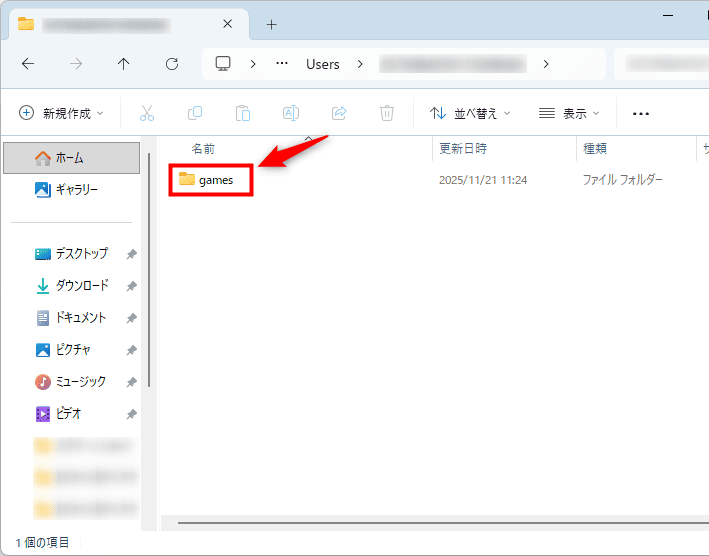The width and height of the screenshot is (709, 556).
Task: Open the 表示 view dropdown
Action: (x=569, y=113)
